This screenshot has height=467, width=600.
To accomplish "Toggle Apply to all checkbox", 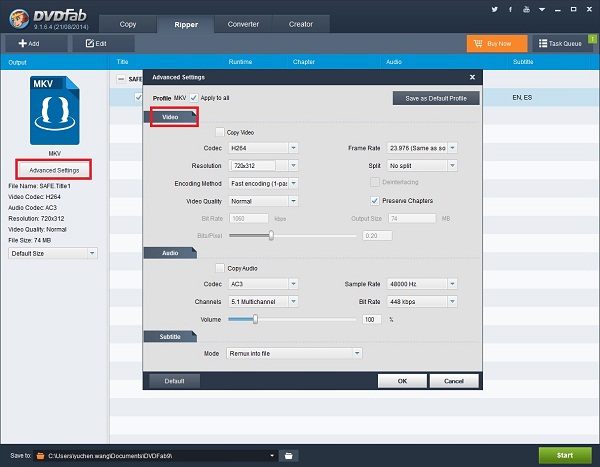I will (194, 98).
